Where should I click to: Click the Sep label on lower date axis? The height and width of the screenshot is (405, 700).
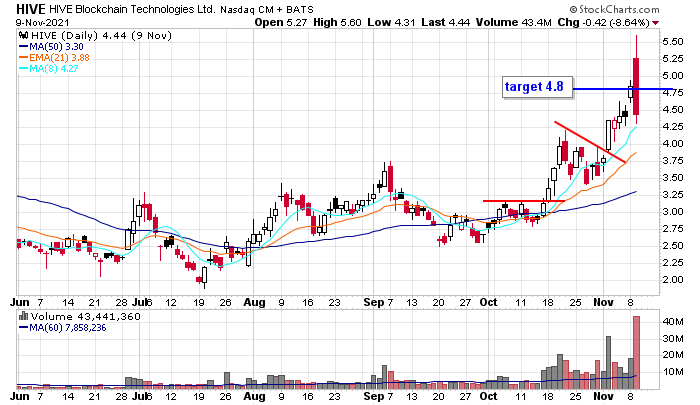coord(374,396)
